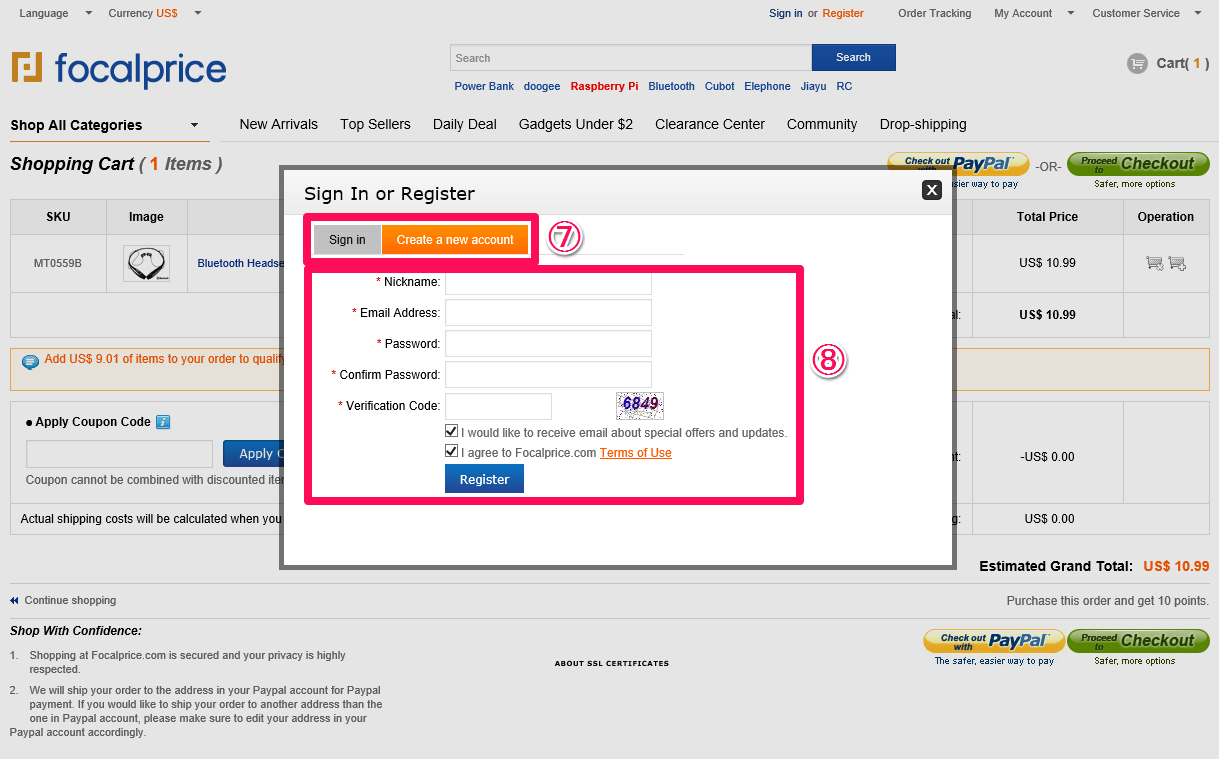Open the shopping cart icon in header
The height and width of the screenshot is (759, 1219).
click(x=1137, y=64)
